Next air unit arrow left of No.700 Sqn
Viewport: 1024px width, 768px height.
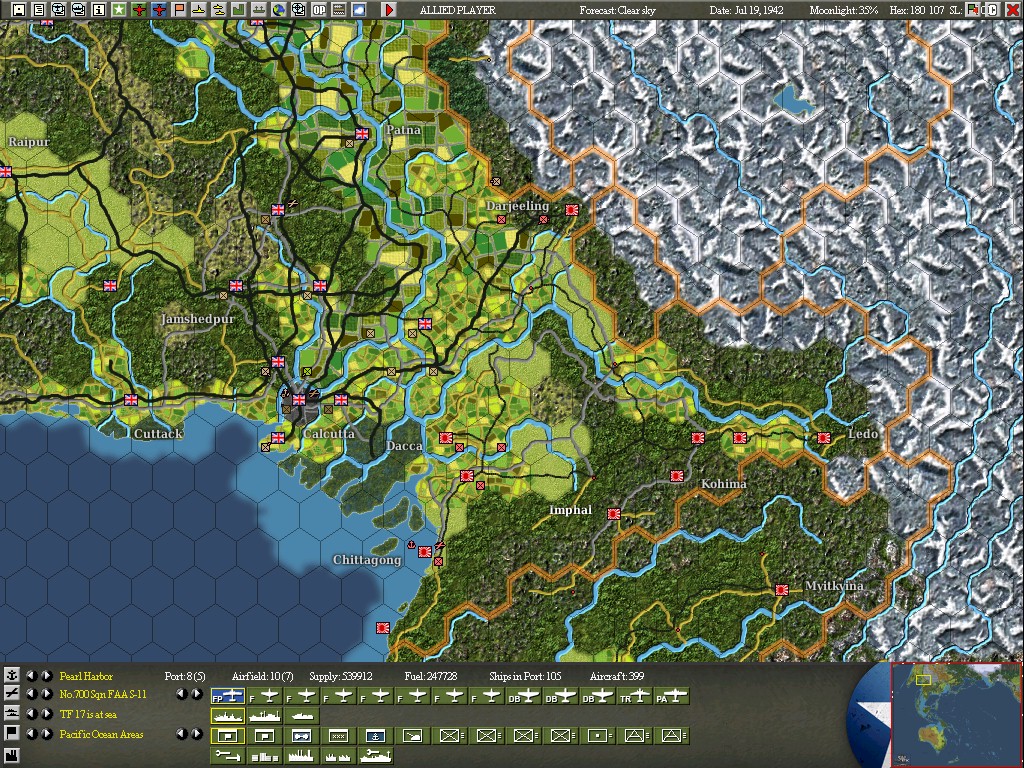46,694
